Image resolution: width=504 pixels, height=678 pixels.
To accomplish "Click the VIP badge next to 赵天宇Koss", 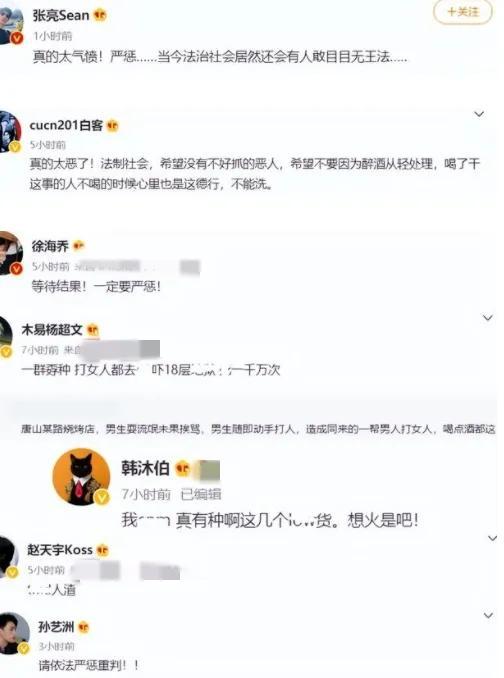I will (102, 550).
